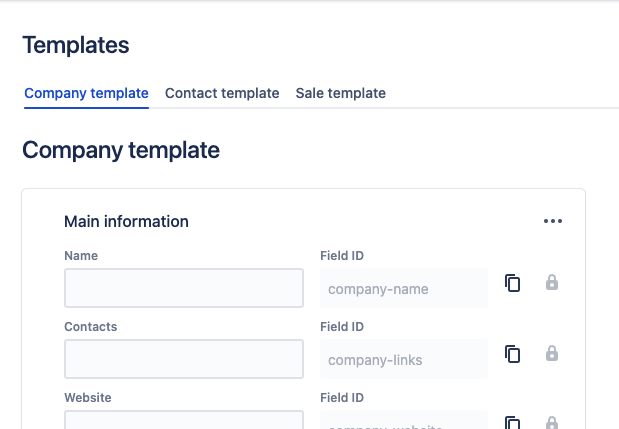Copy the company-name field ID
Screen dimensions: 619x429
(513, 283)
